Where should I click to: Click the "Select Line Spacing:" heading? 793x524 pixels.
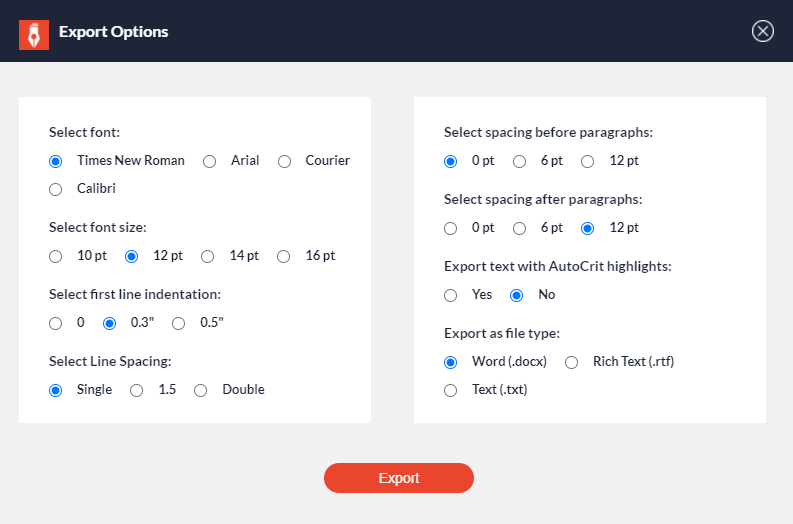tap(110, 362)
